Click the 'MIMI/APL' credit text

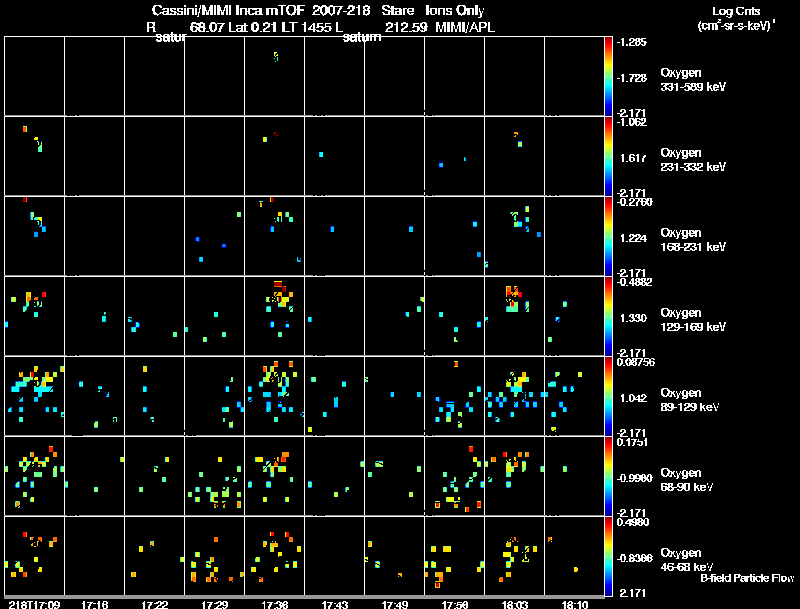(x=465, y=27)
